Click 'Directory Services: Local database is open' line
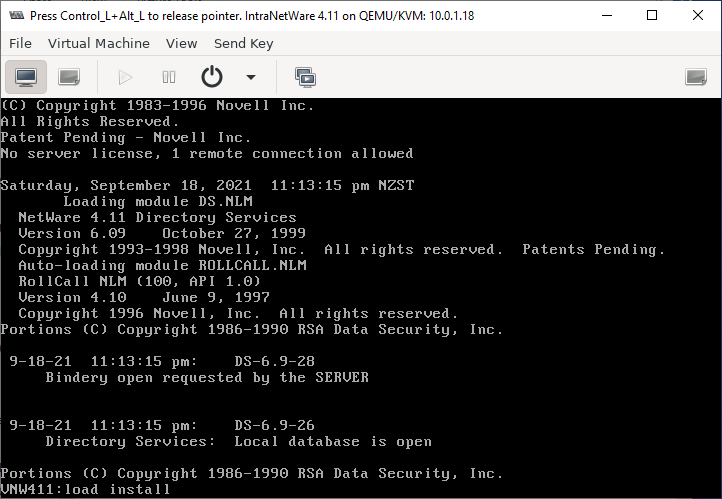 point(239,441)
